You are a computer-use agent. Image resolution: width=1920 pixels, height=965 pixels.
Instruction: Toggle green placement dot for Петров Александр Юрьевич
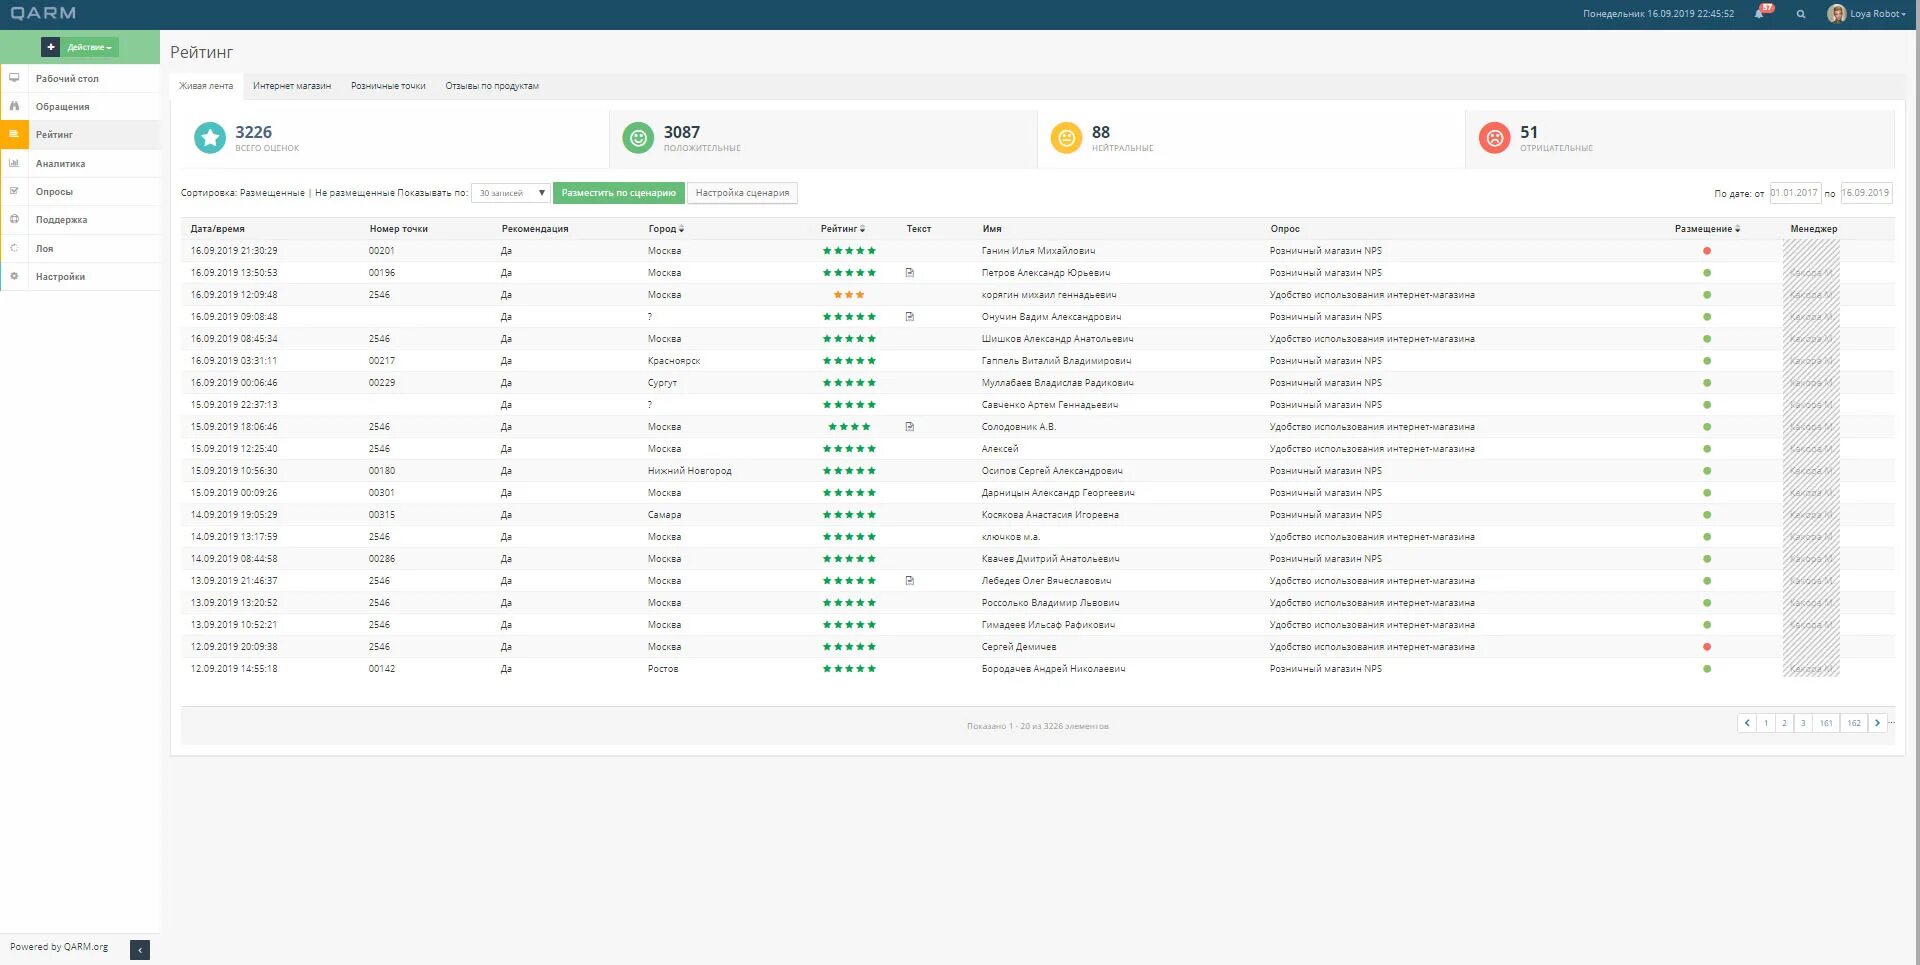[1707, 273]
